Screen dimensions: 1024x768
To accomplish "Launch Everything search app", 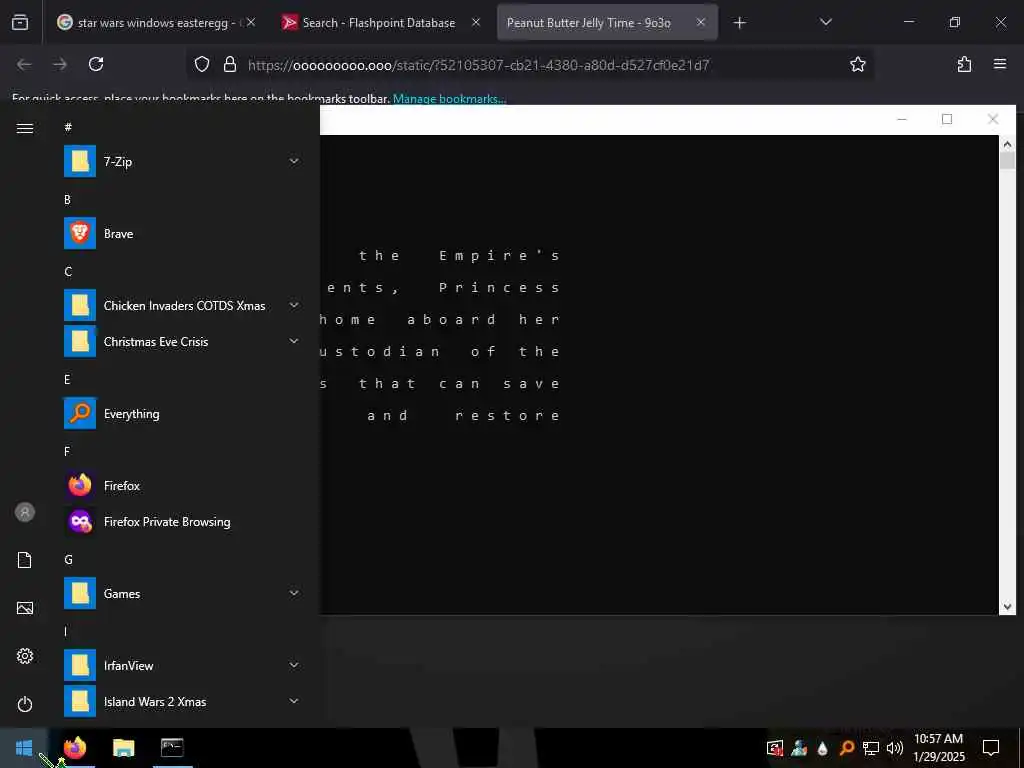I will pos(182,413).
